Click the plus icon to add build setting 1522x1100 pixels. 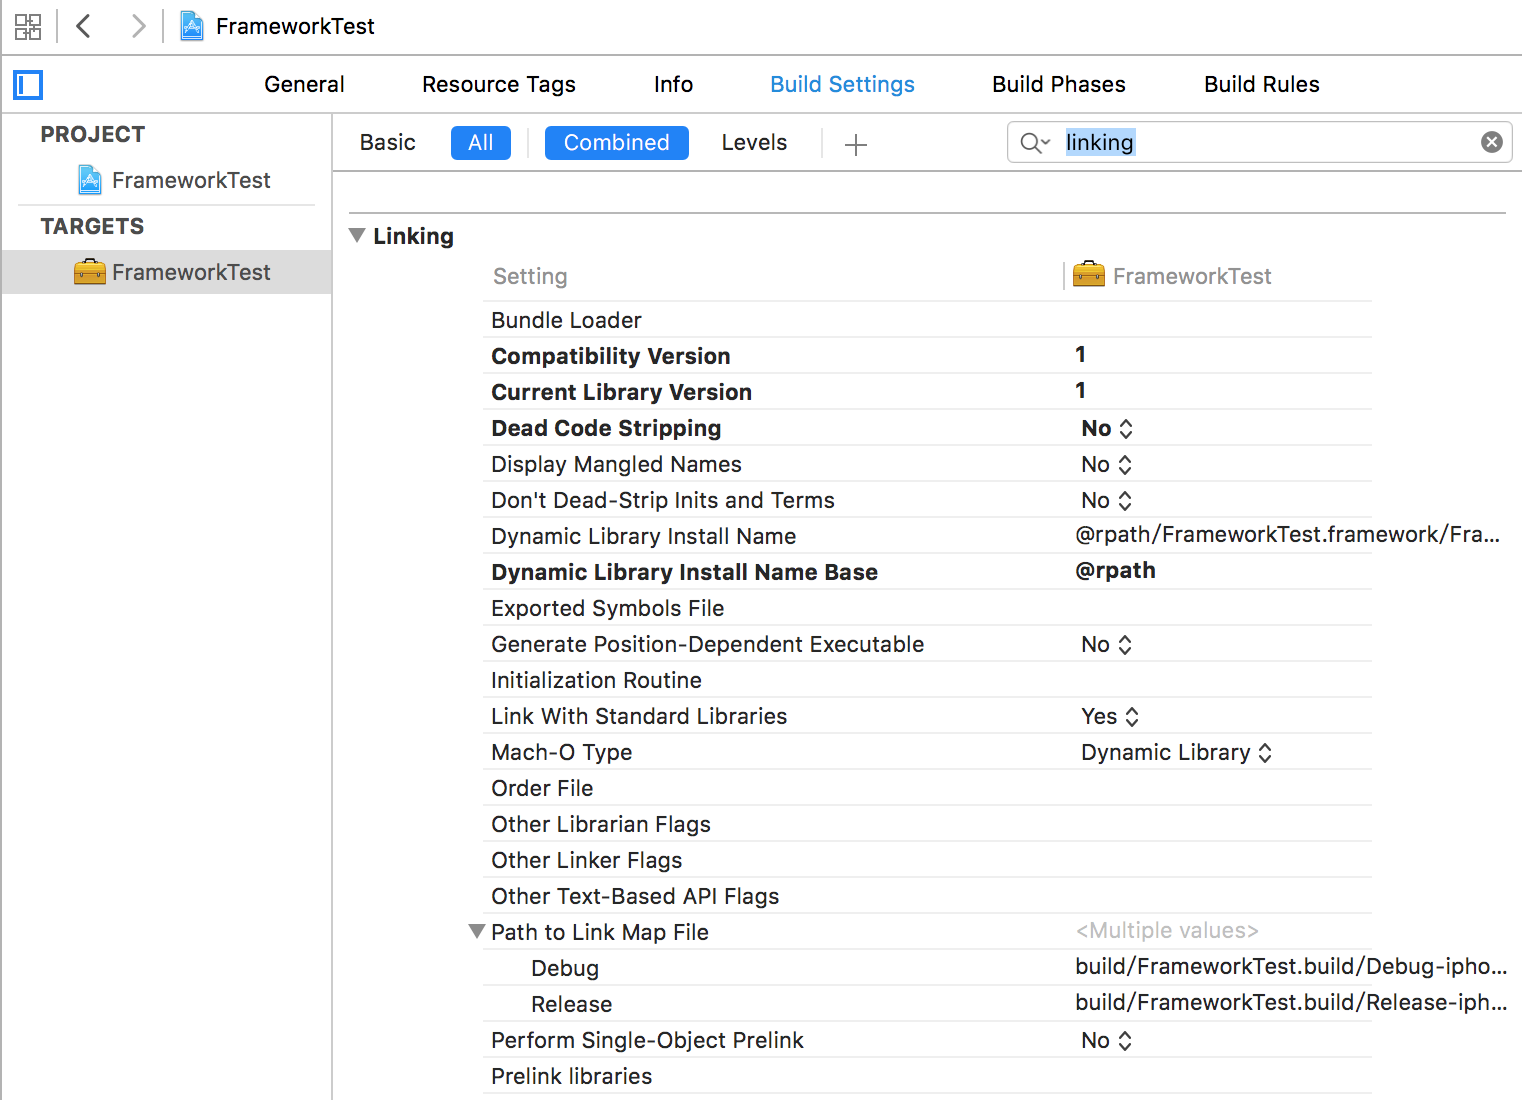pyautogui.click(x=855, y=145)
